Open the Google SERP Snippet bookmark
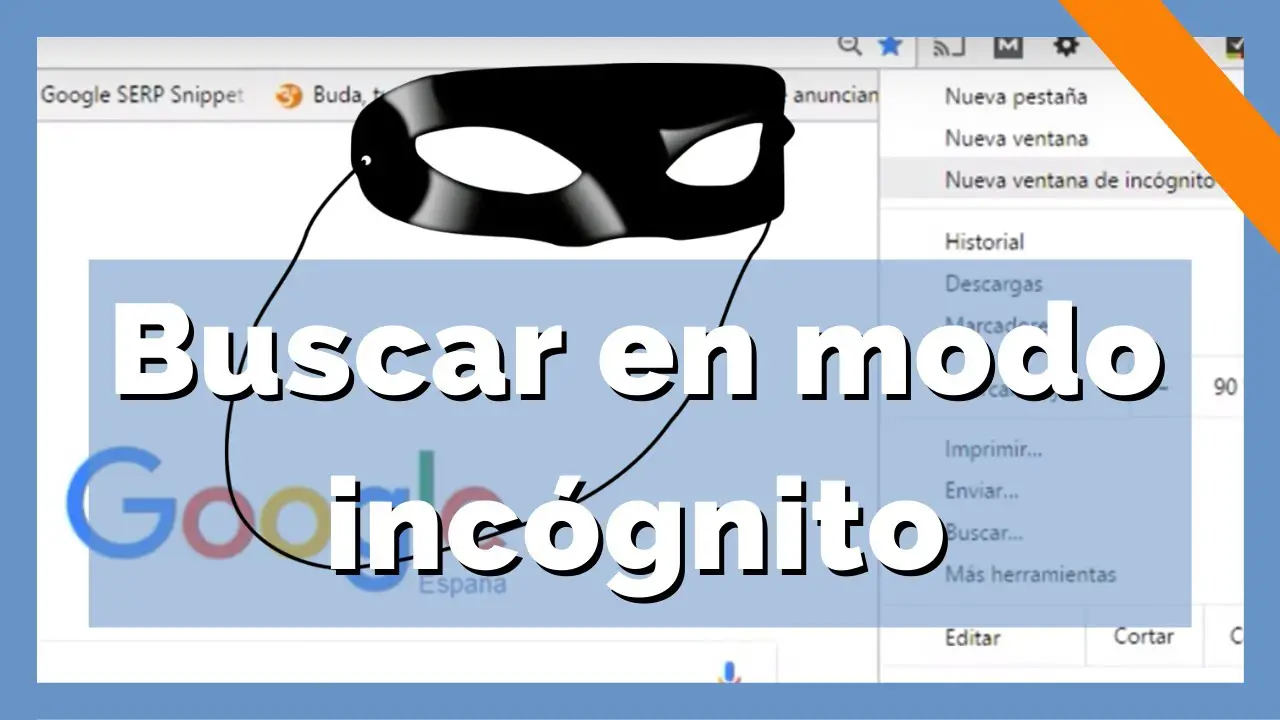This screenshot has height=720, width=1280. point(141,95)
